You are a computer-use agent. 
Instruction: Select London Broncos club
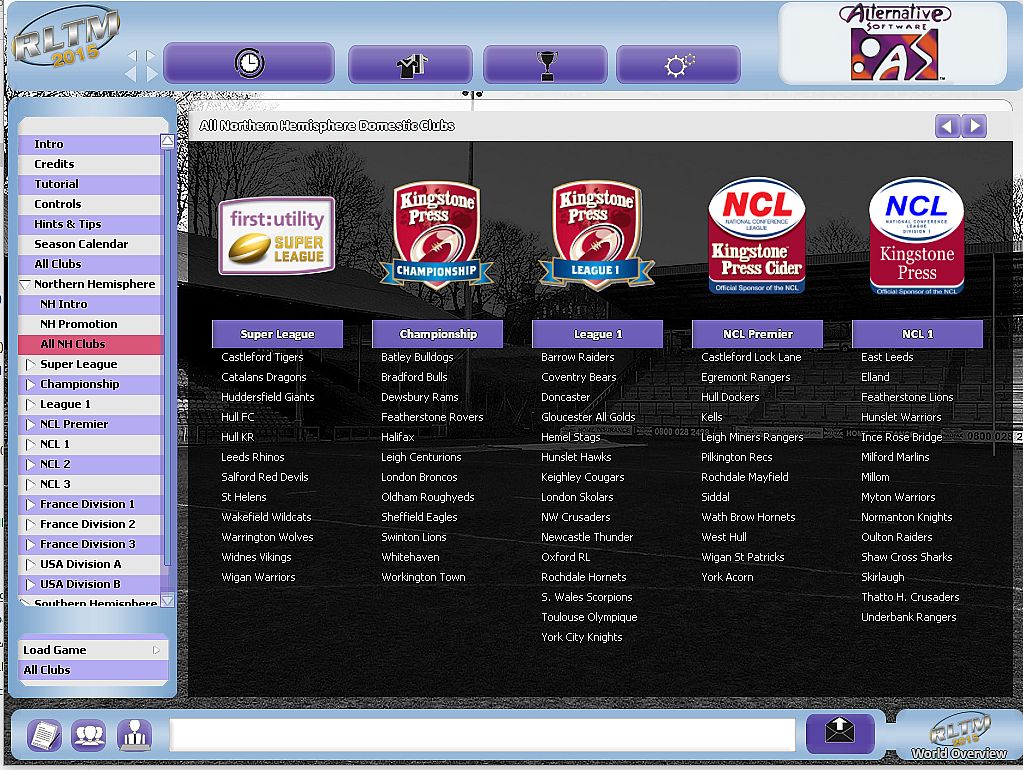tap(420, 478)
